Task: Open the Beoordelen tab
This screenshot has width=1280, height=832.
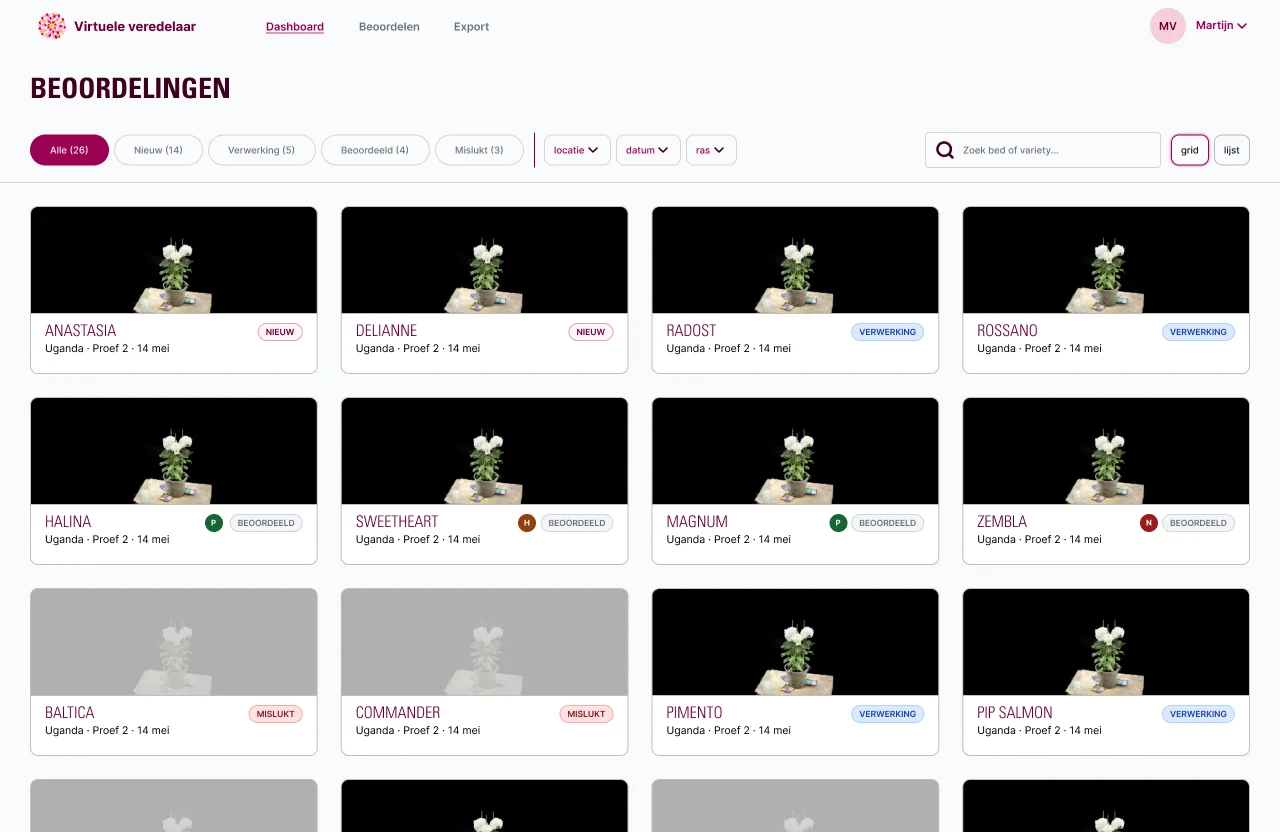Action: [389, 27]
